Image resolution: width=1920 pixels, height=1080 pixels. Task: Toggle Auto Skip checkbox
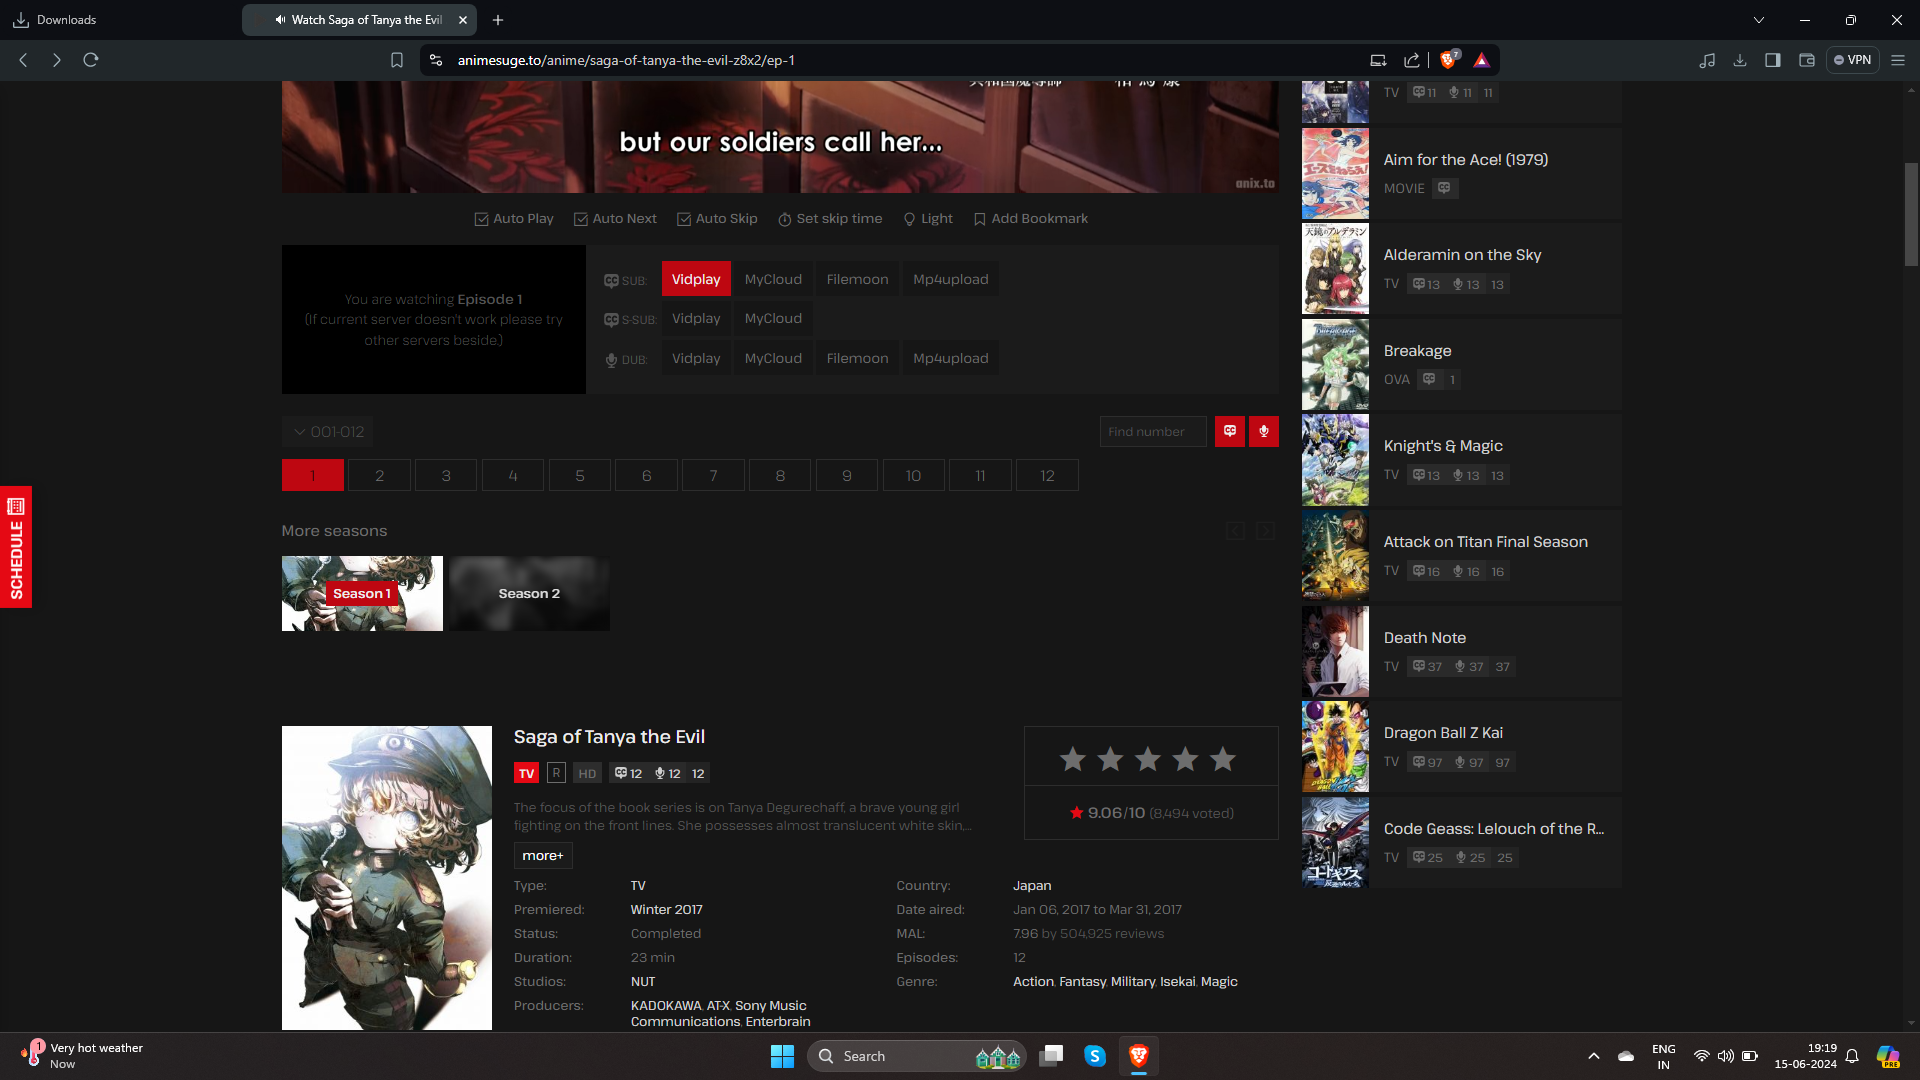717,219
